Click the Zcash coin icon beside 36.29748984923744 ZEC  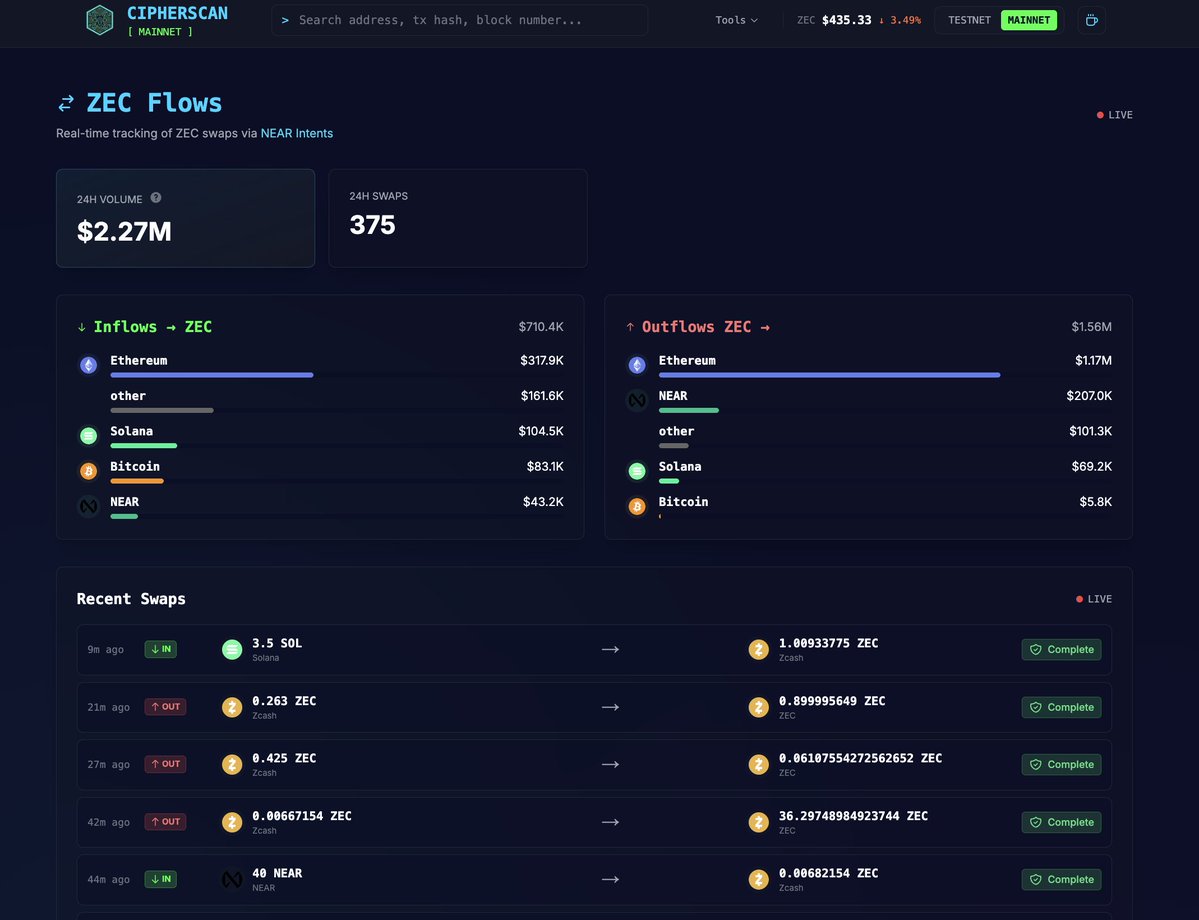(x=759, y=822)
